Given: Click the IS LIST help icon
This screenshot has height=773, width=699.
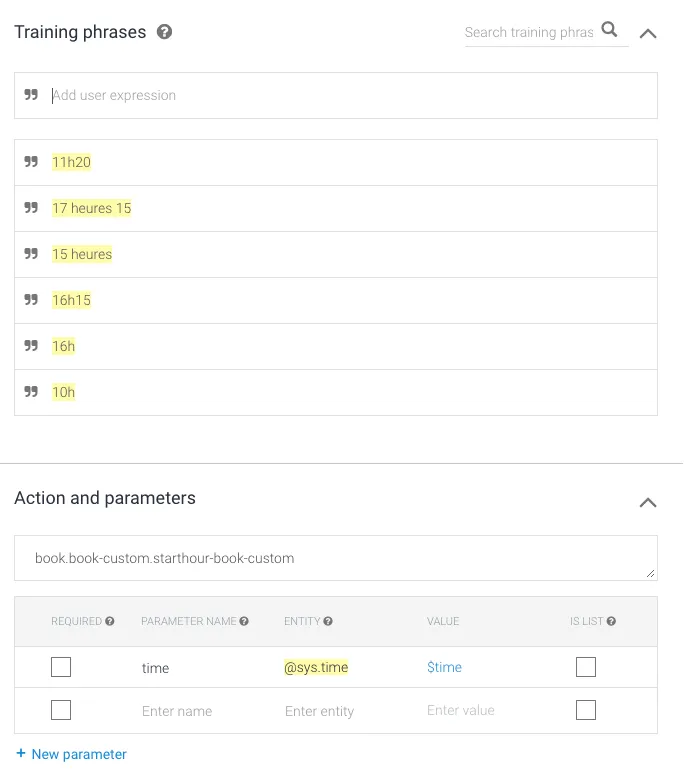Looking at the screenshot, I should [611, 621].
